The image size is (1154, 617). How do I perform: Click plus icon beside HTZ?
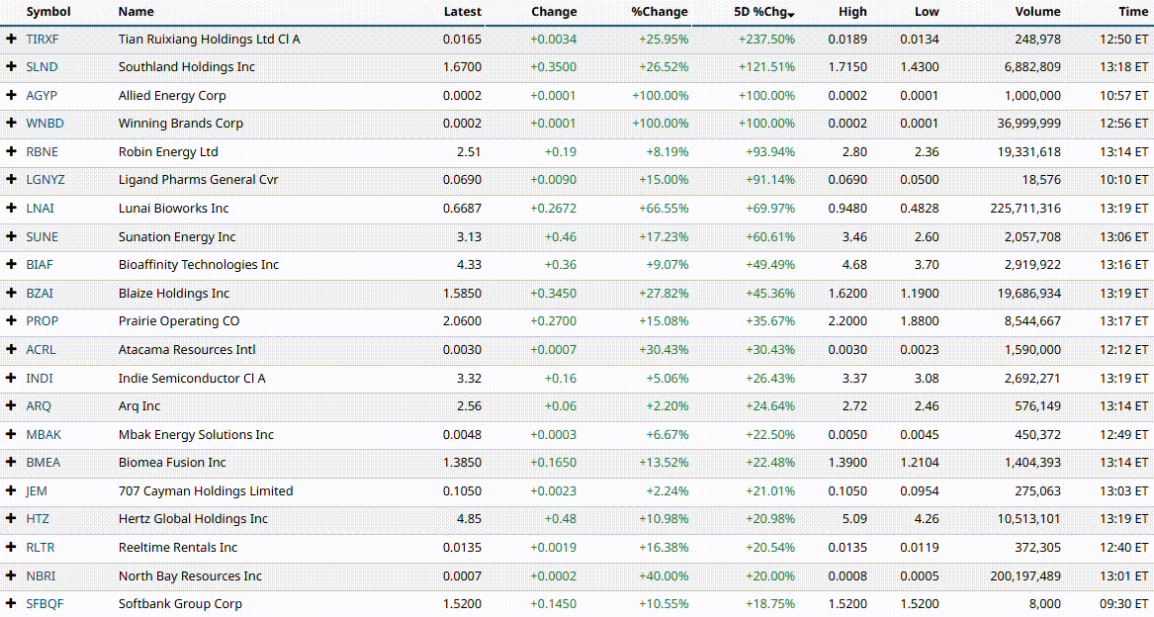click(11, 519)
